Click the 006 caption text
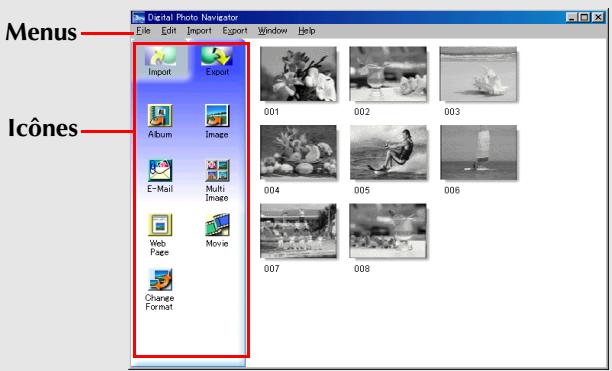The width and height of the screenshot is (612, 371). 452,190
